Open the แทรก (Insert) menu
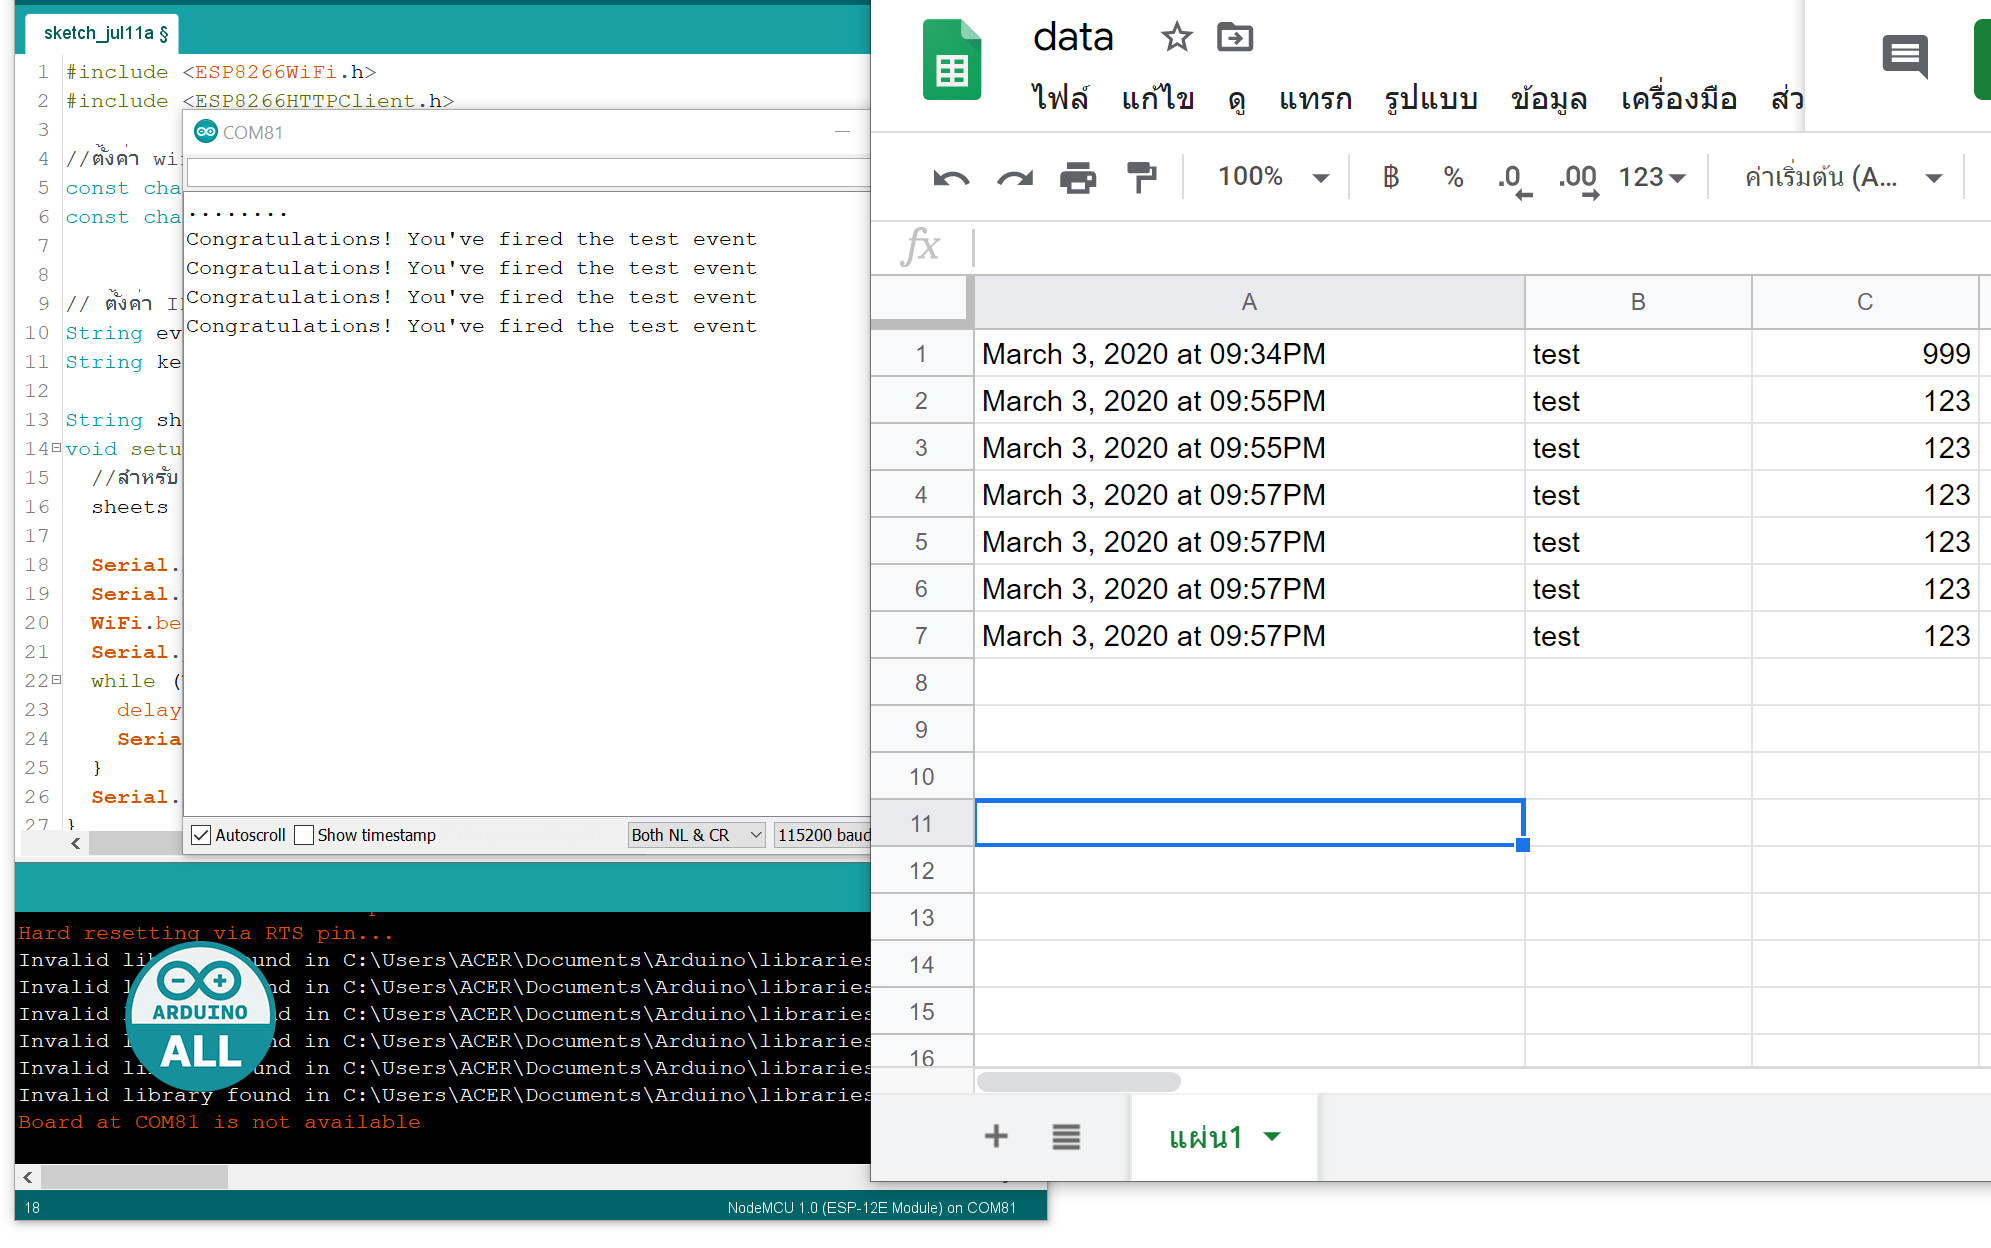This screenshot has height=1248, width=1991. pos(1315,99)
